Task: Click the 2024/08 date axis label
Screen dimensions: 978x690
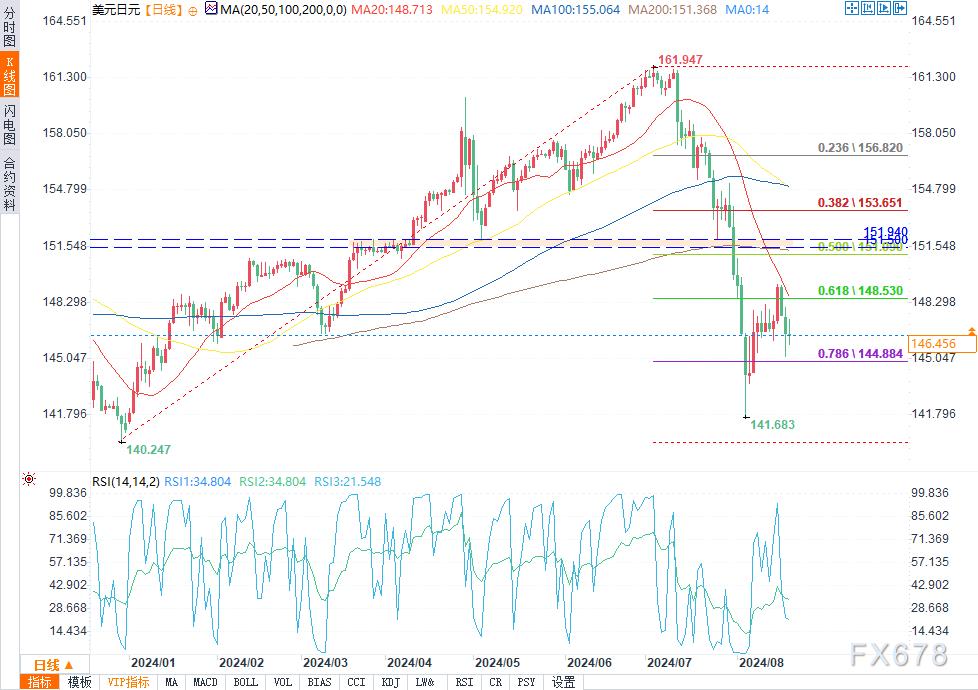Action: [761, 663]
